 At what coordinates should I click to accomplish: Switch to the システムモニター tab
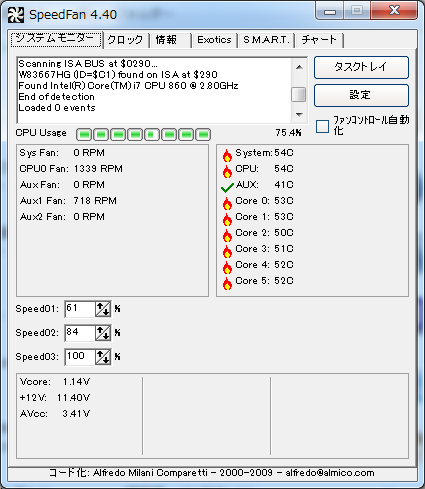click(x=56, y=40)
